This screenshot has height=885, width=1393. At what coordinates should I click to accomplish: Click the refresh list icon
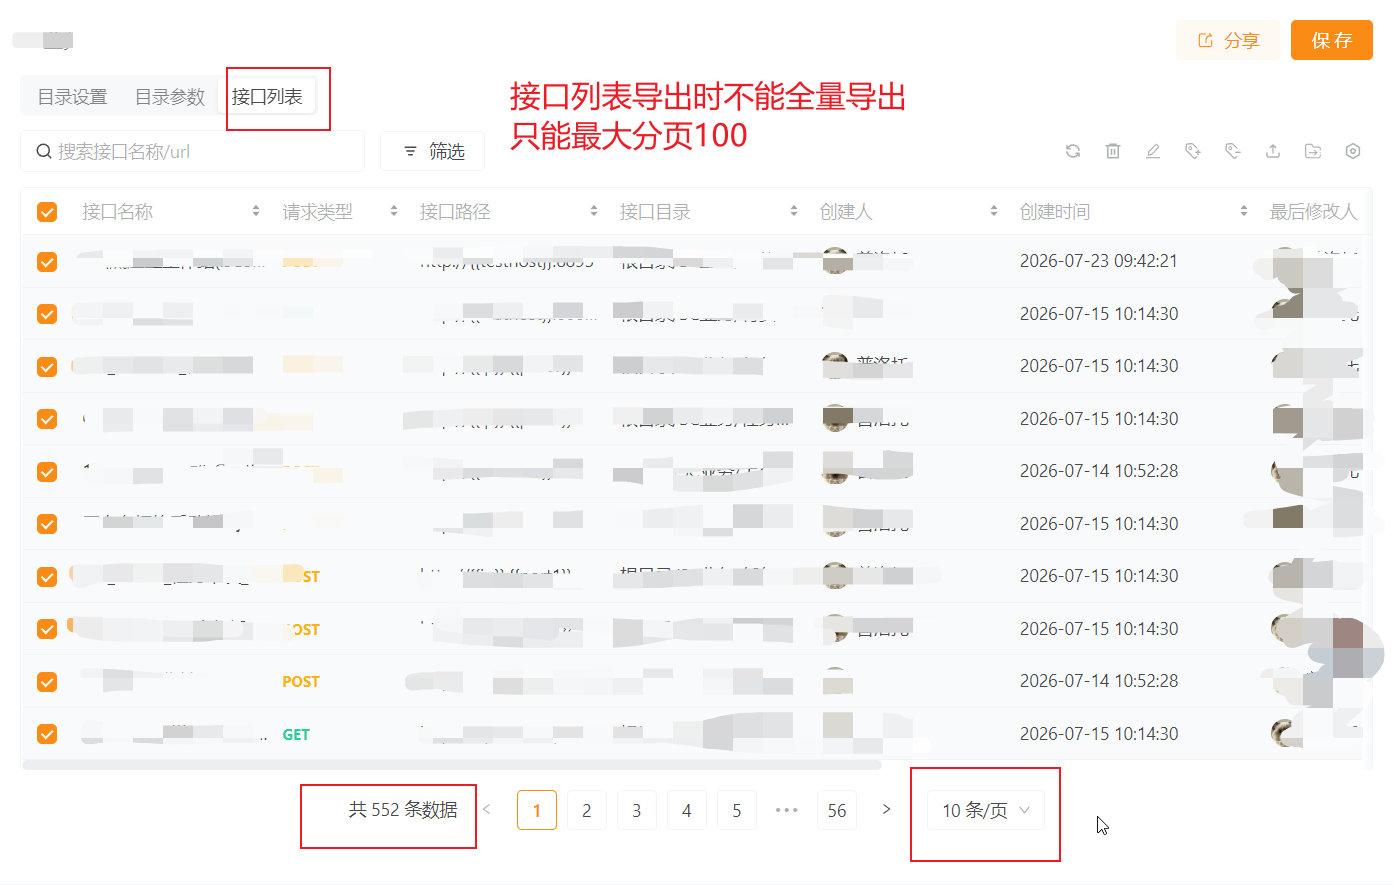pos(1073,151)
